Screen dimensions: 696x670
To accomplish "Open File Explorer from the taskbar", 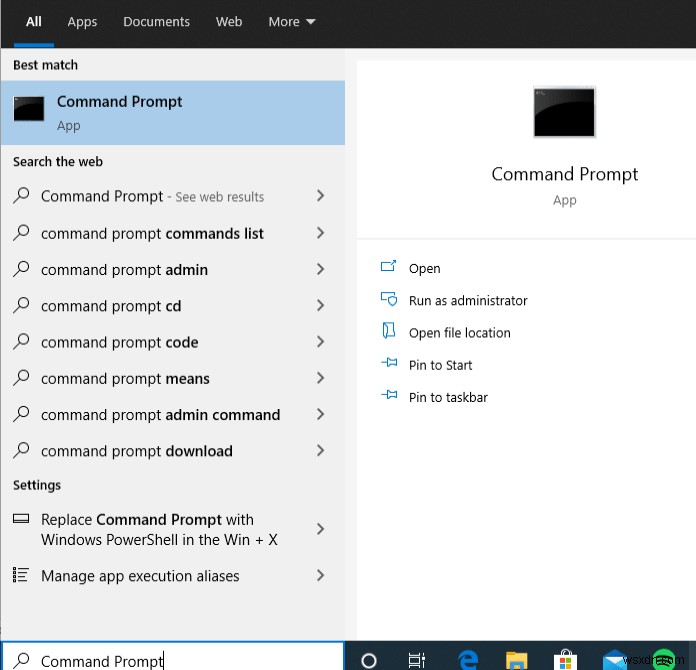I will 516,660.
